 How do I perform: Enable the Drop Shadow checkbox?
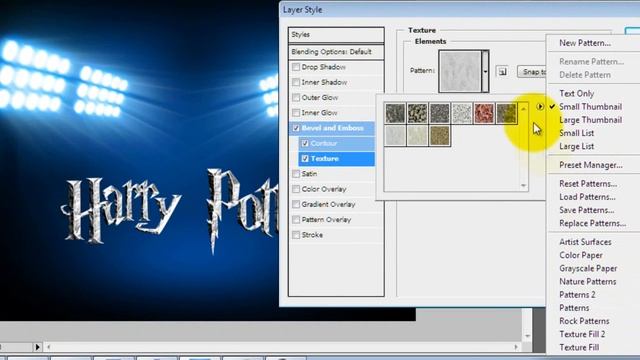(x=296, y=67)
